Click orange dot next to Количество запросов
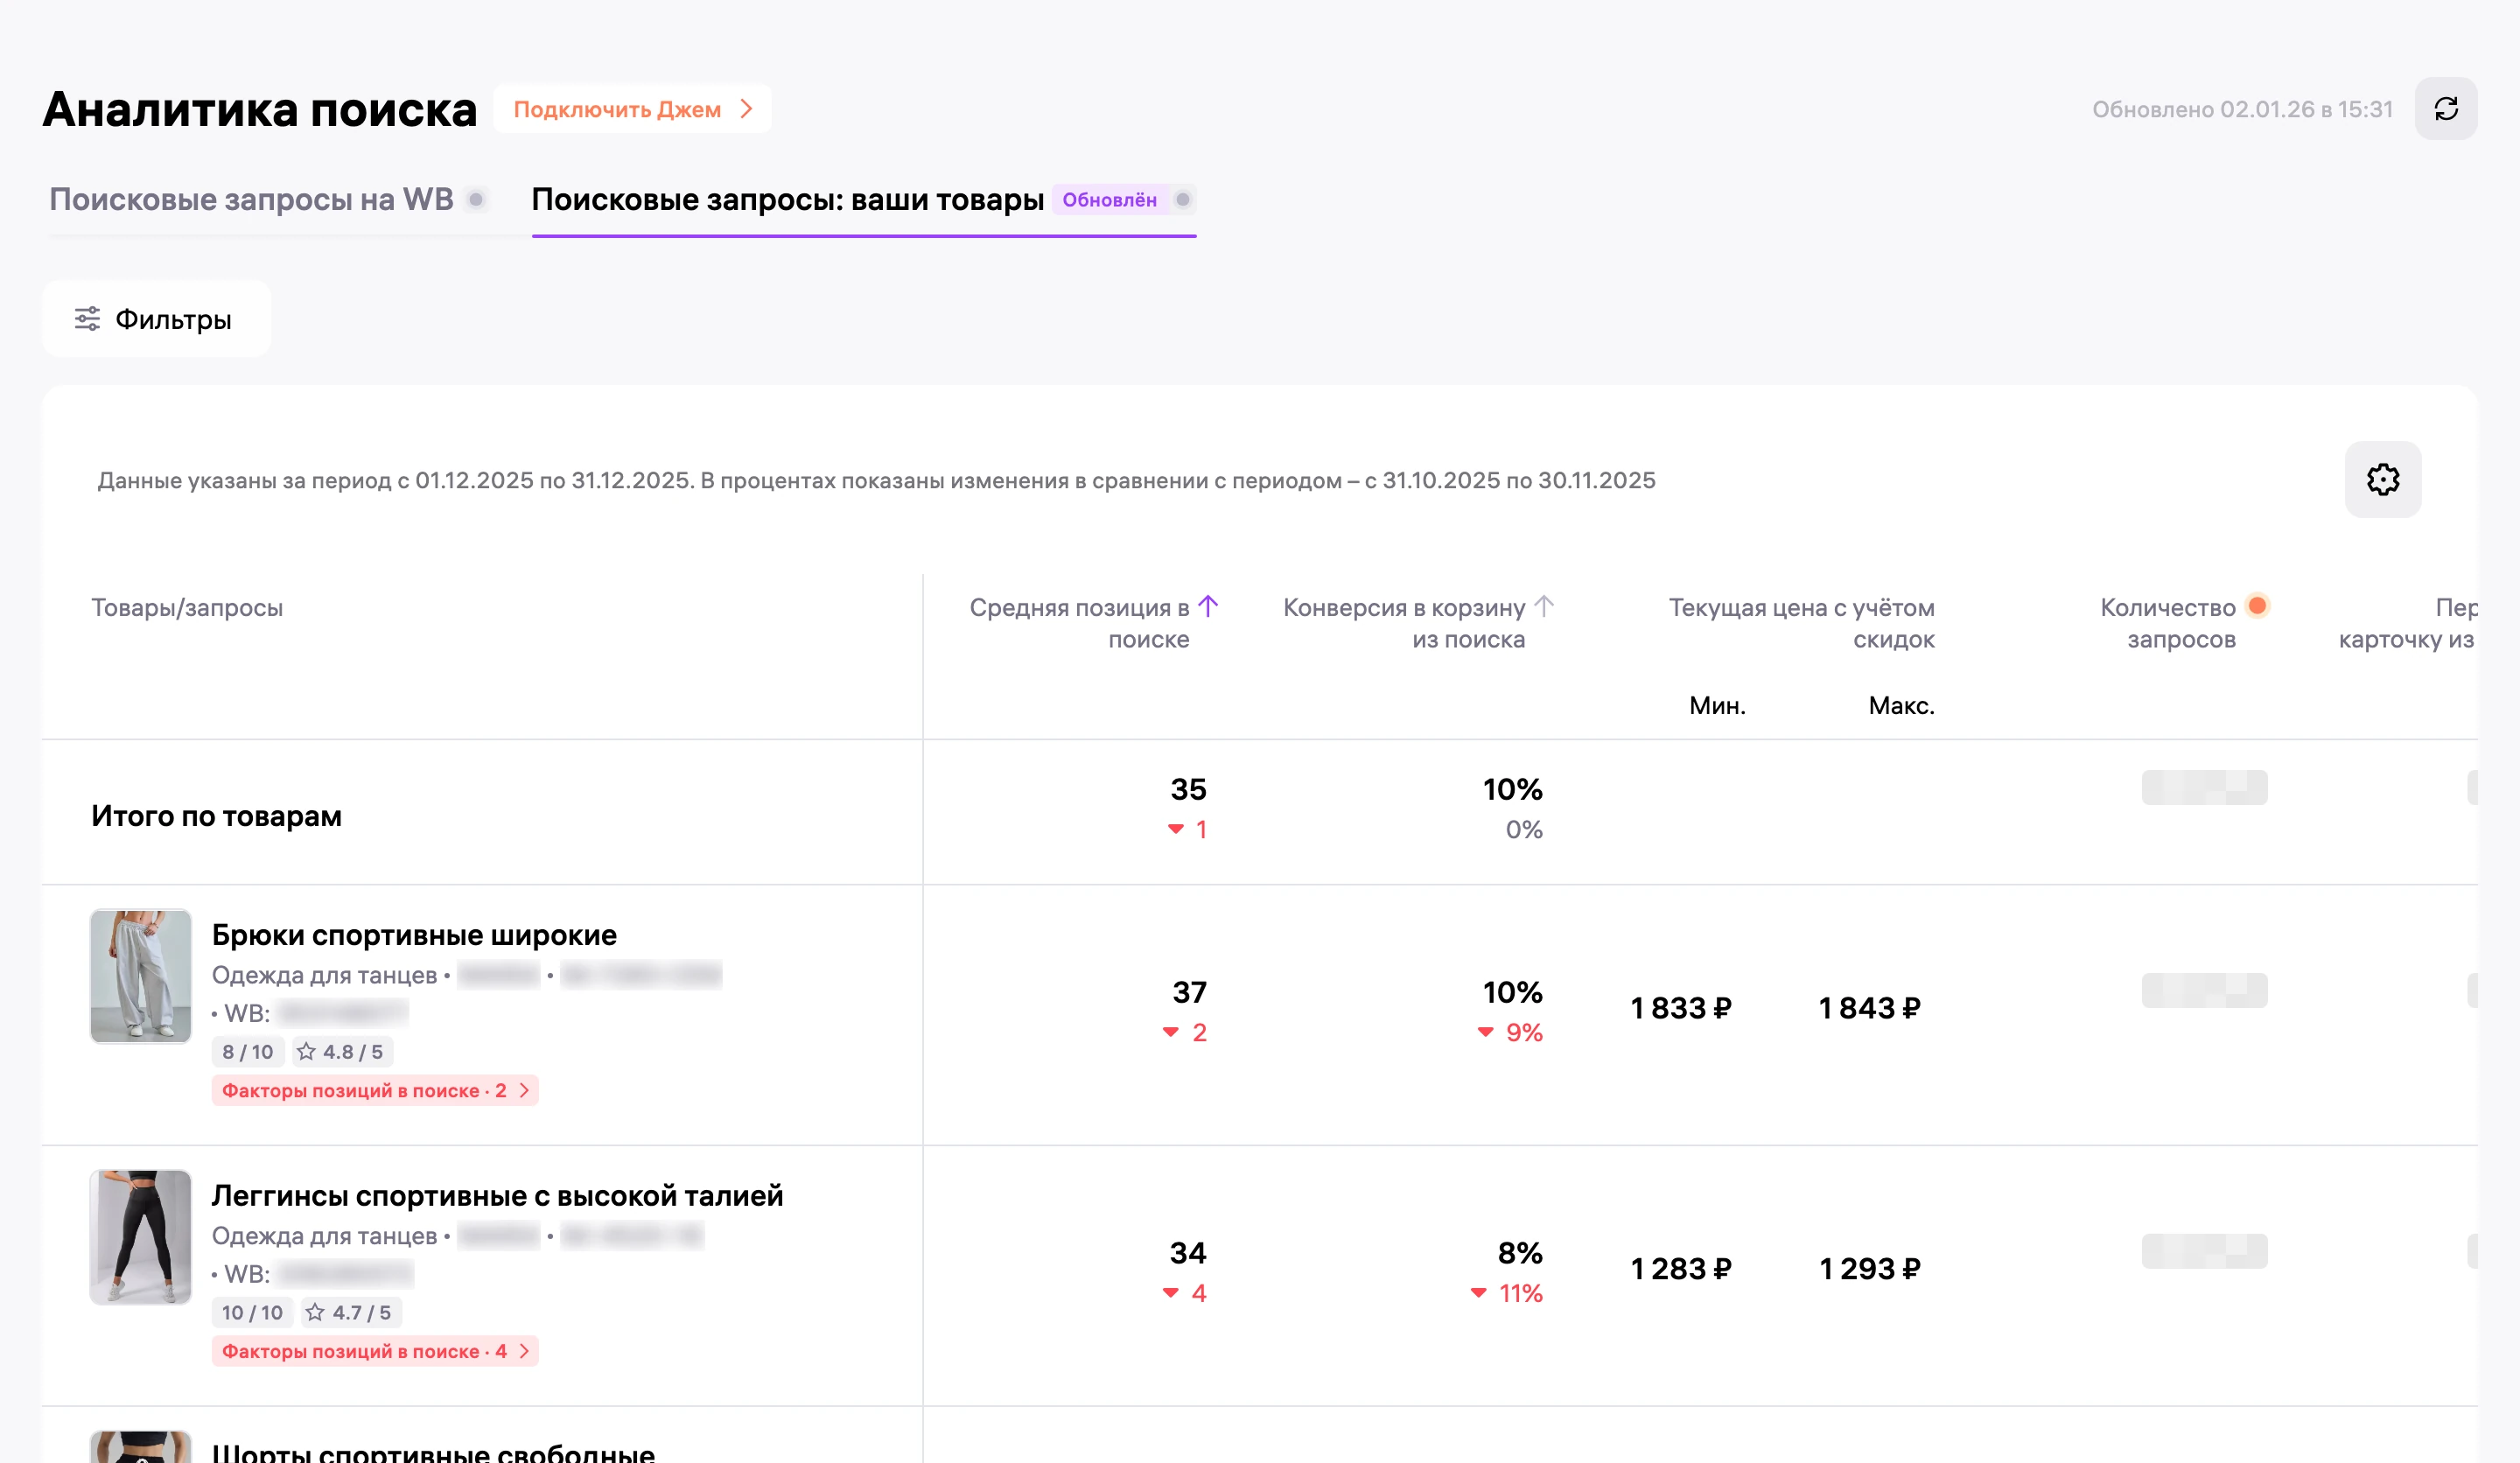Viewport: 2520px width, 1463px height. [2257, 605]
